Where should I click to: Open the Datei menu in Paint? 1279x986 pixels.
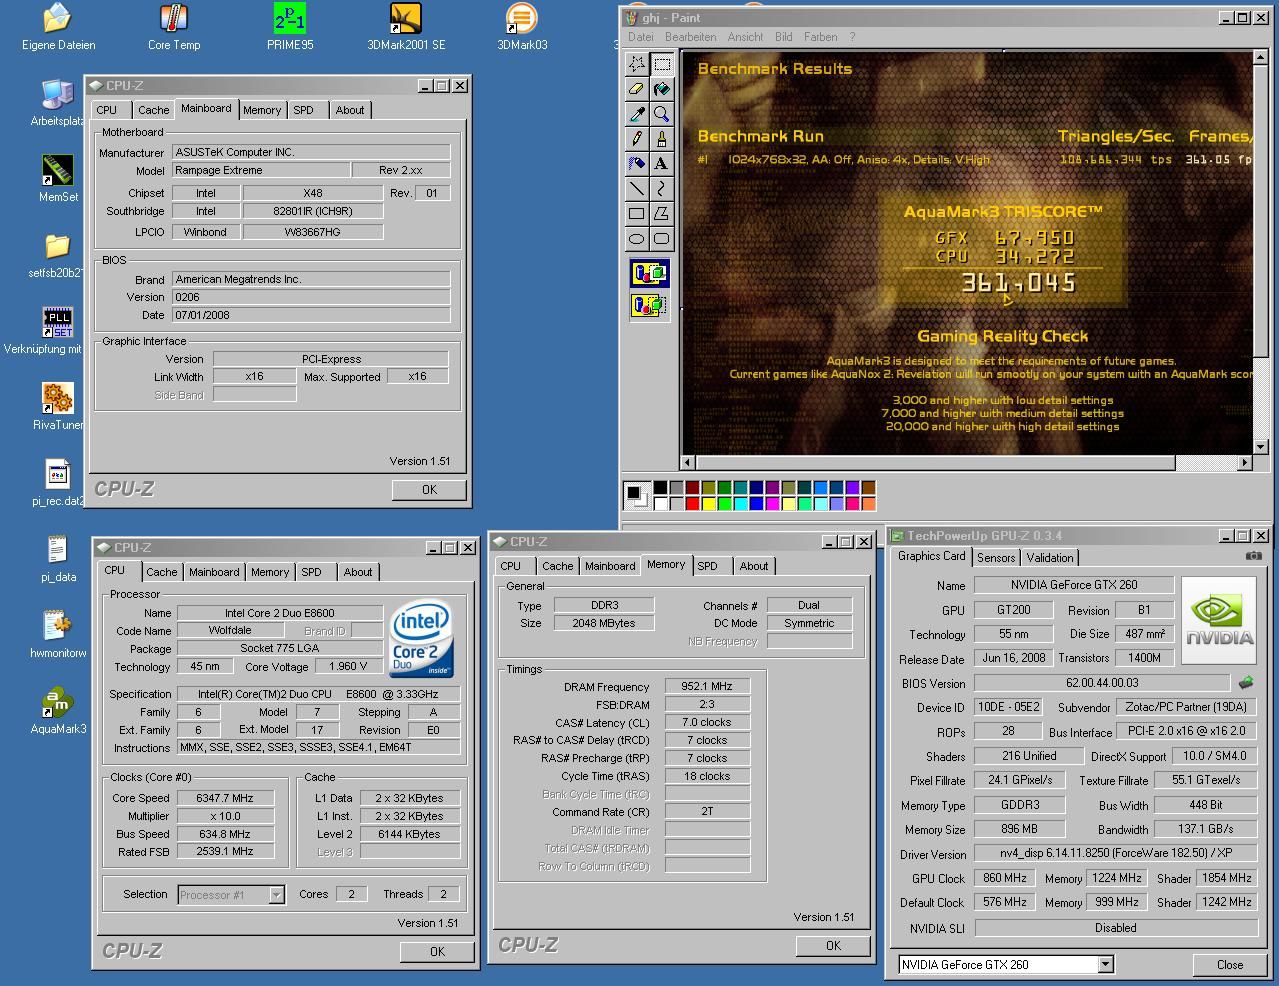pos(640,37)
